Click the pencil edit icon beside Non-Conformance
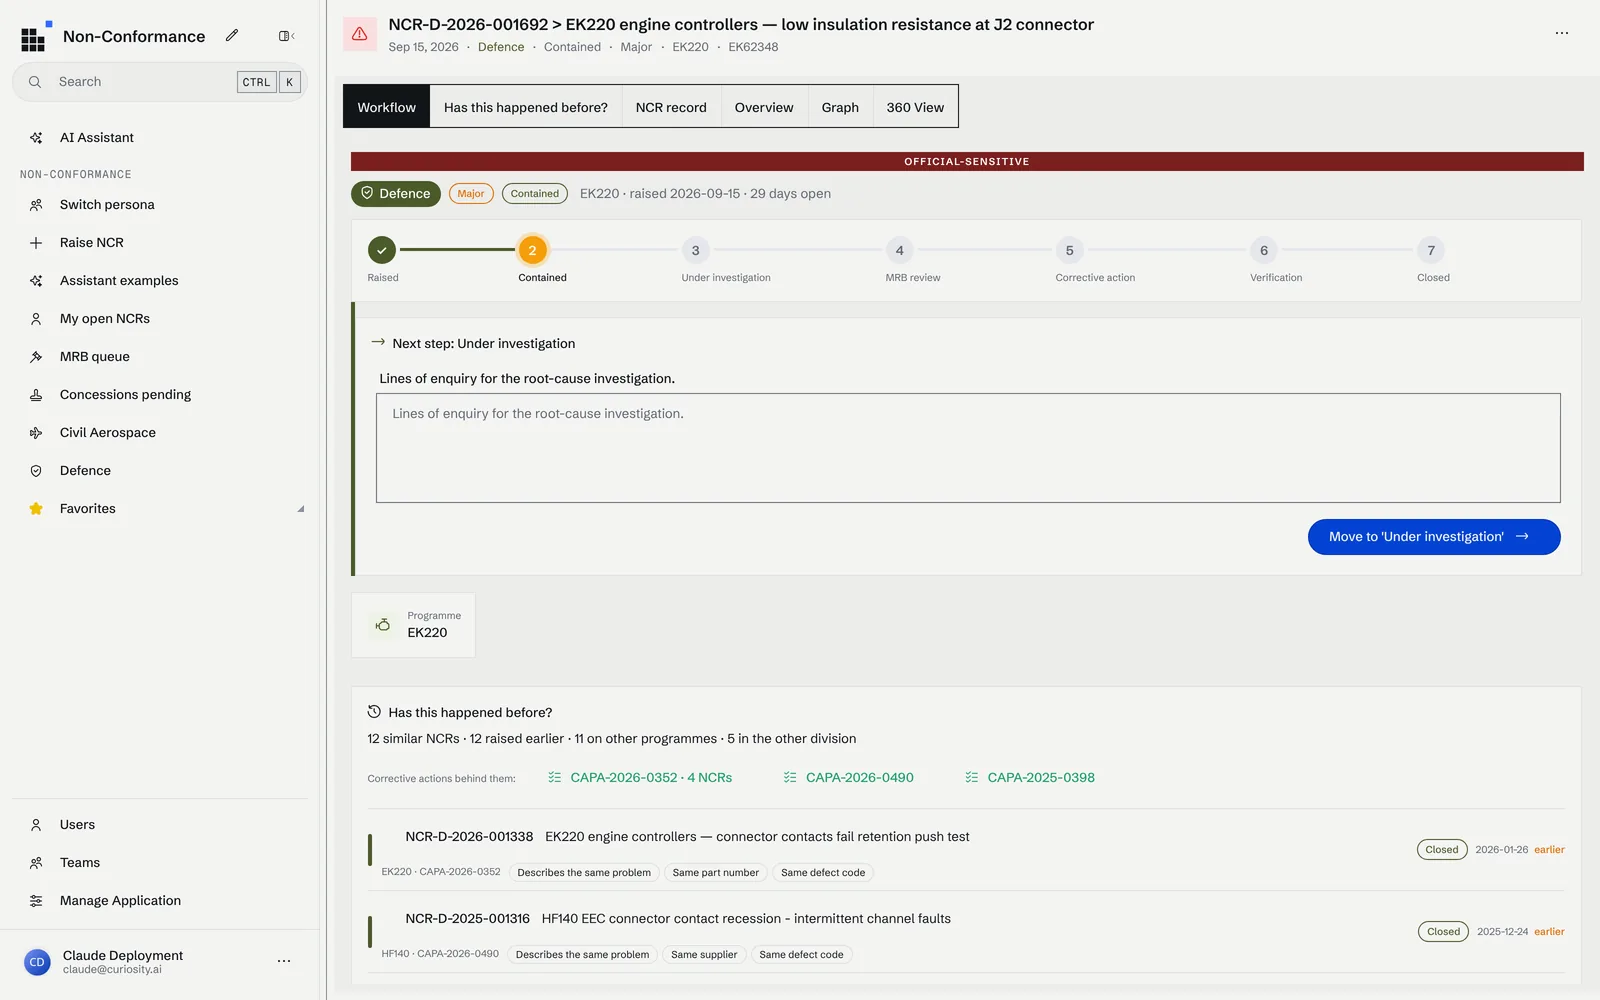Screen dimensions: 1600x1000 (x=232, y=35)
